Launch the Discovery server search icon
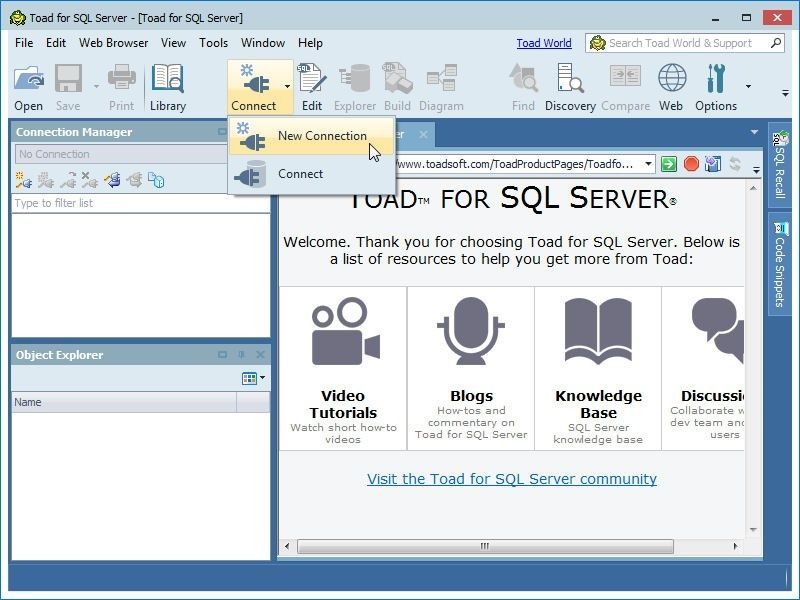This screenshot has width=800, height=600. coord(570,79)
